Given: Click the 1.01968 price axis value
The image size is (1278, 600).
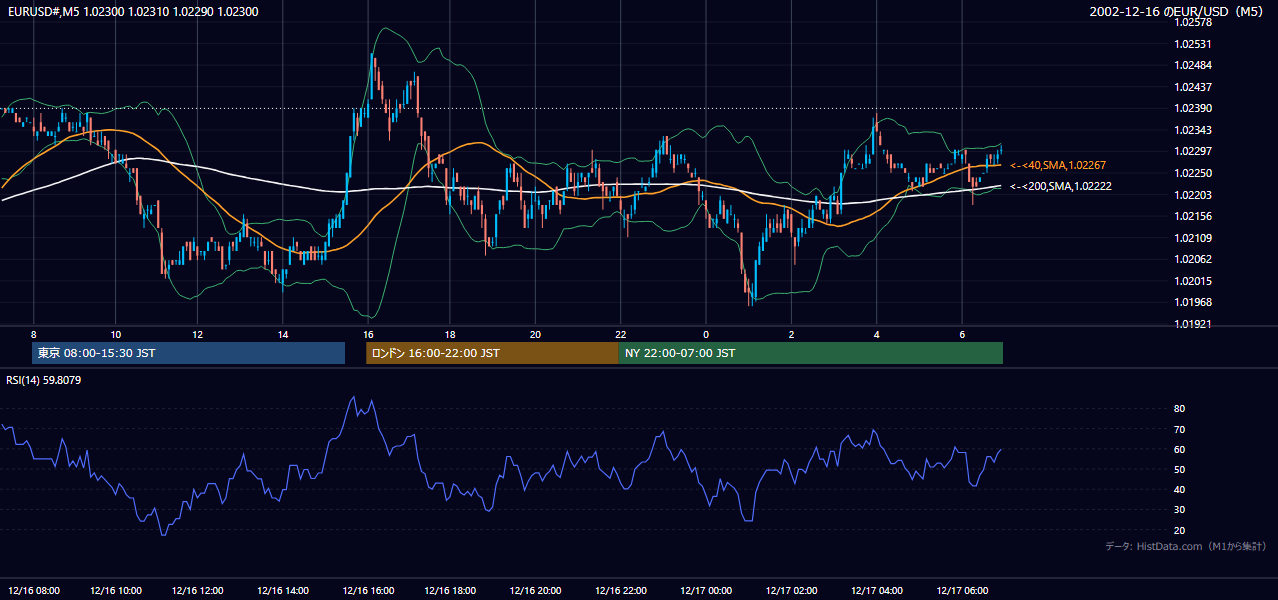Looking at the screenshot, I should (1193, 302).
